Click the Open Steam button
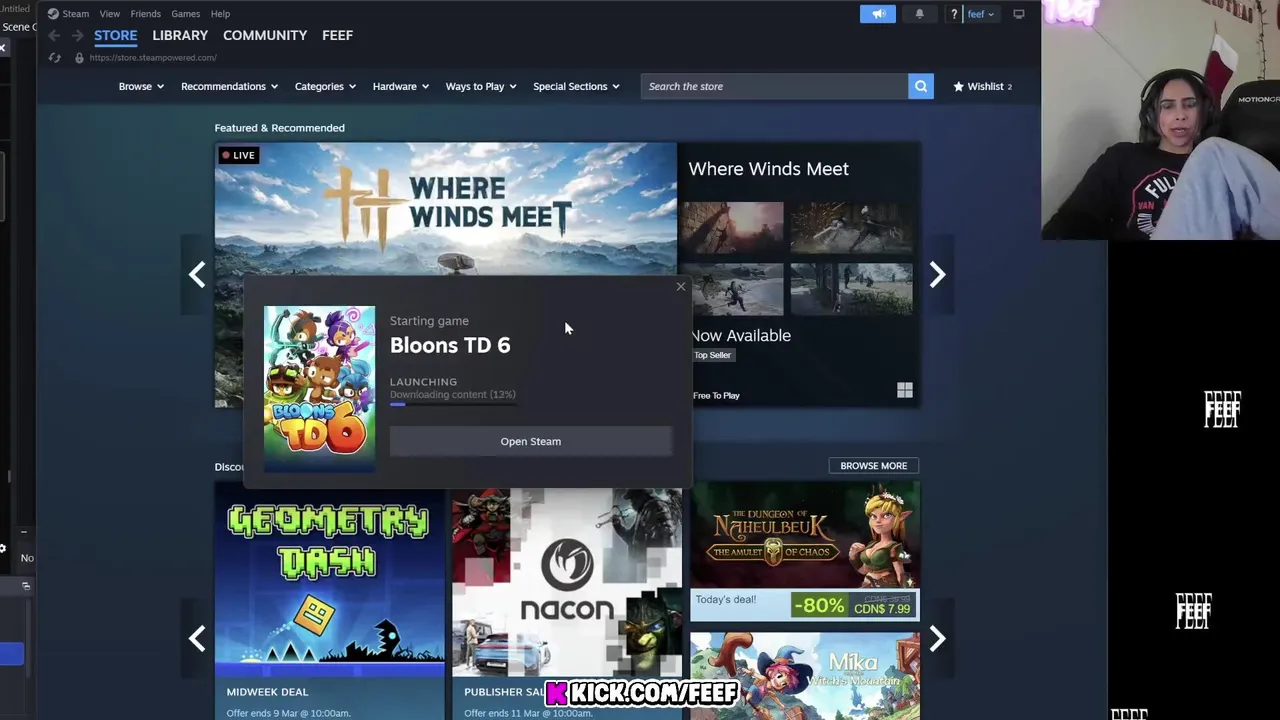Image resolution: width=1280 pixels, height=720 pixels. 531,441
